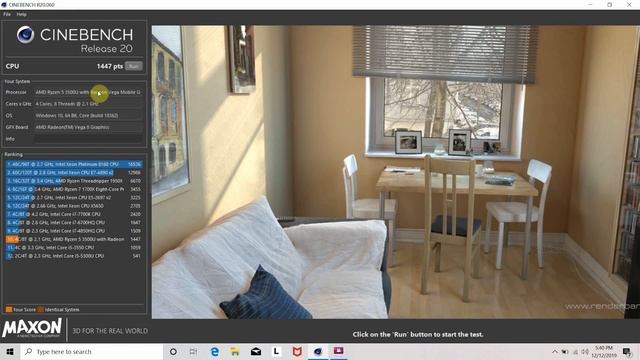
Task: Select the Intel Core i7-7700K ranking row
Action: 74,214
